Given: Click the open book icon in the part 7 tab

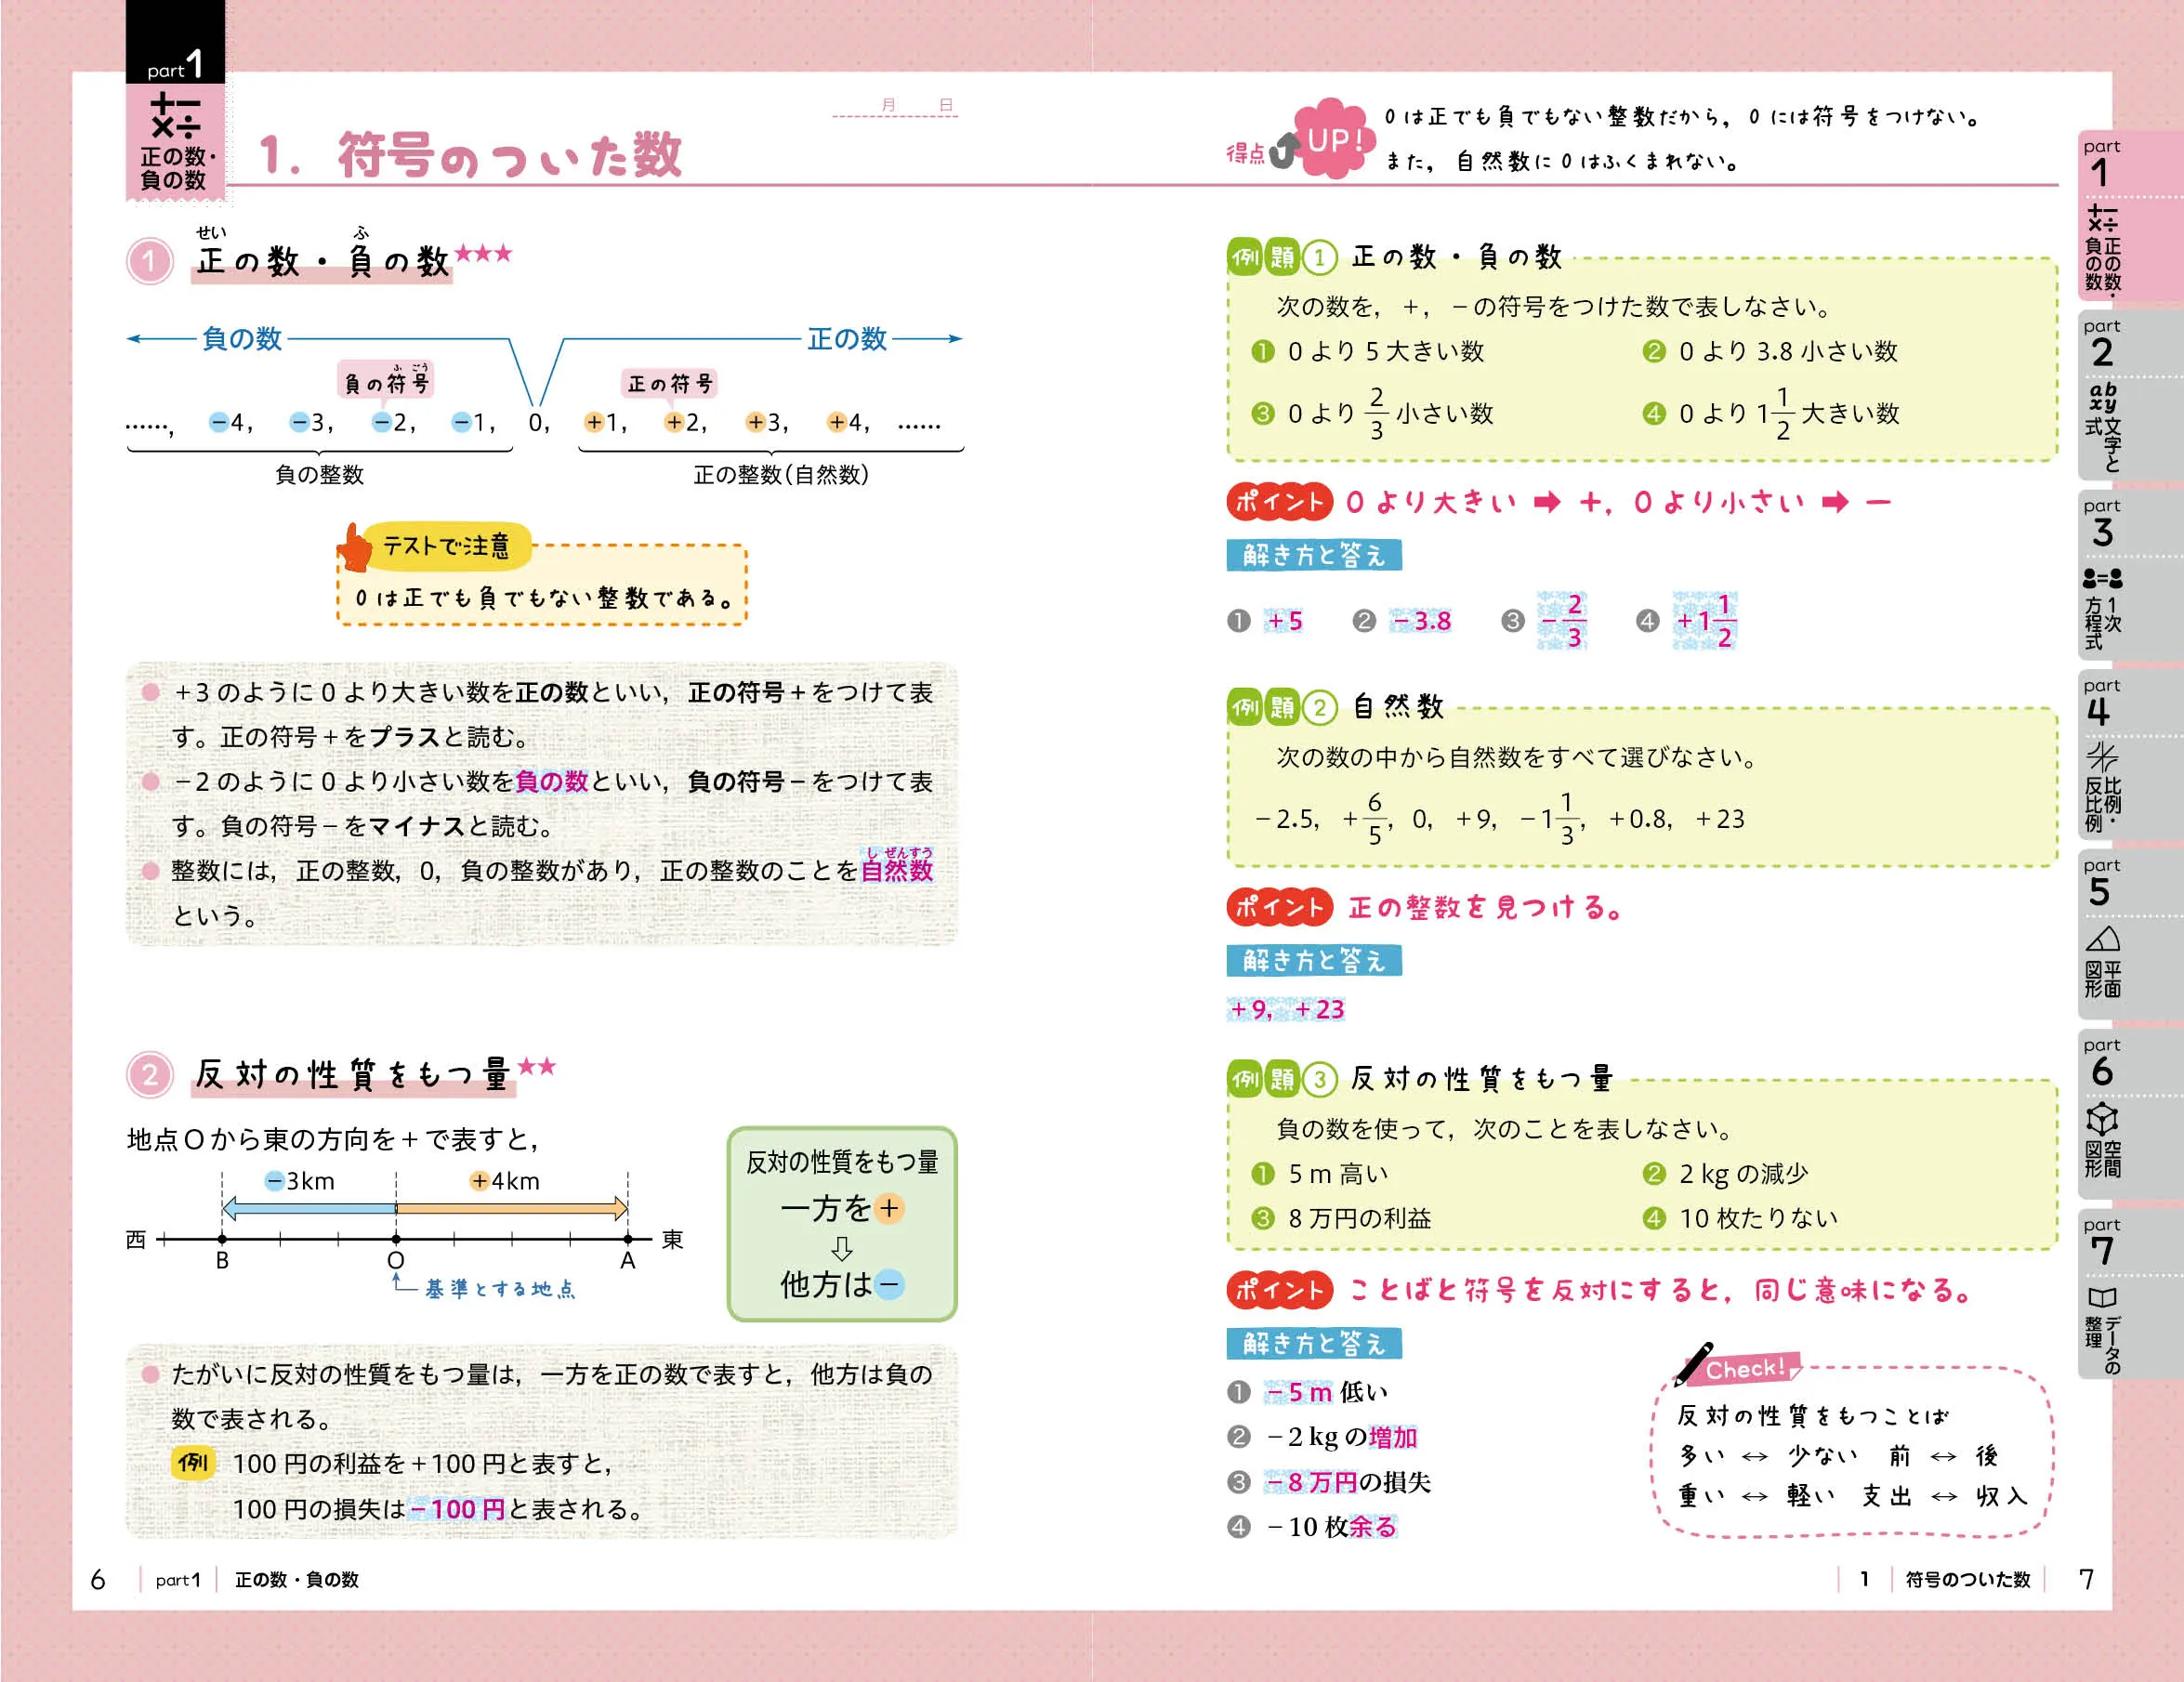Looking at the screenshot, I should 2102,1297.
